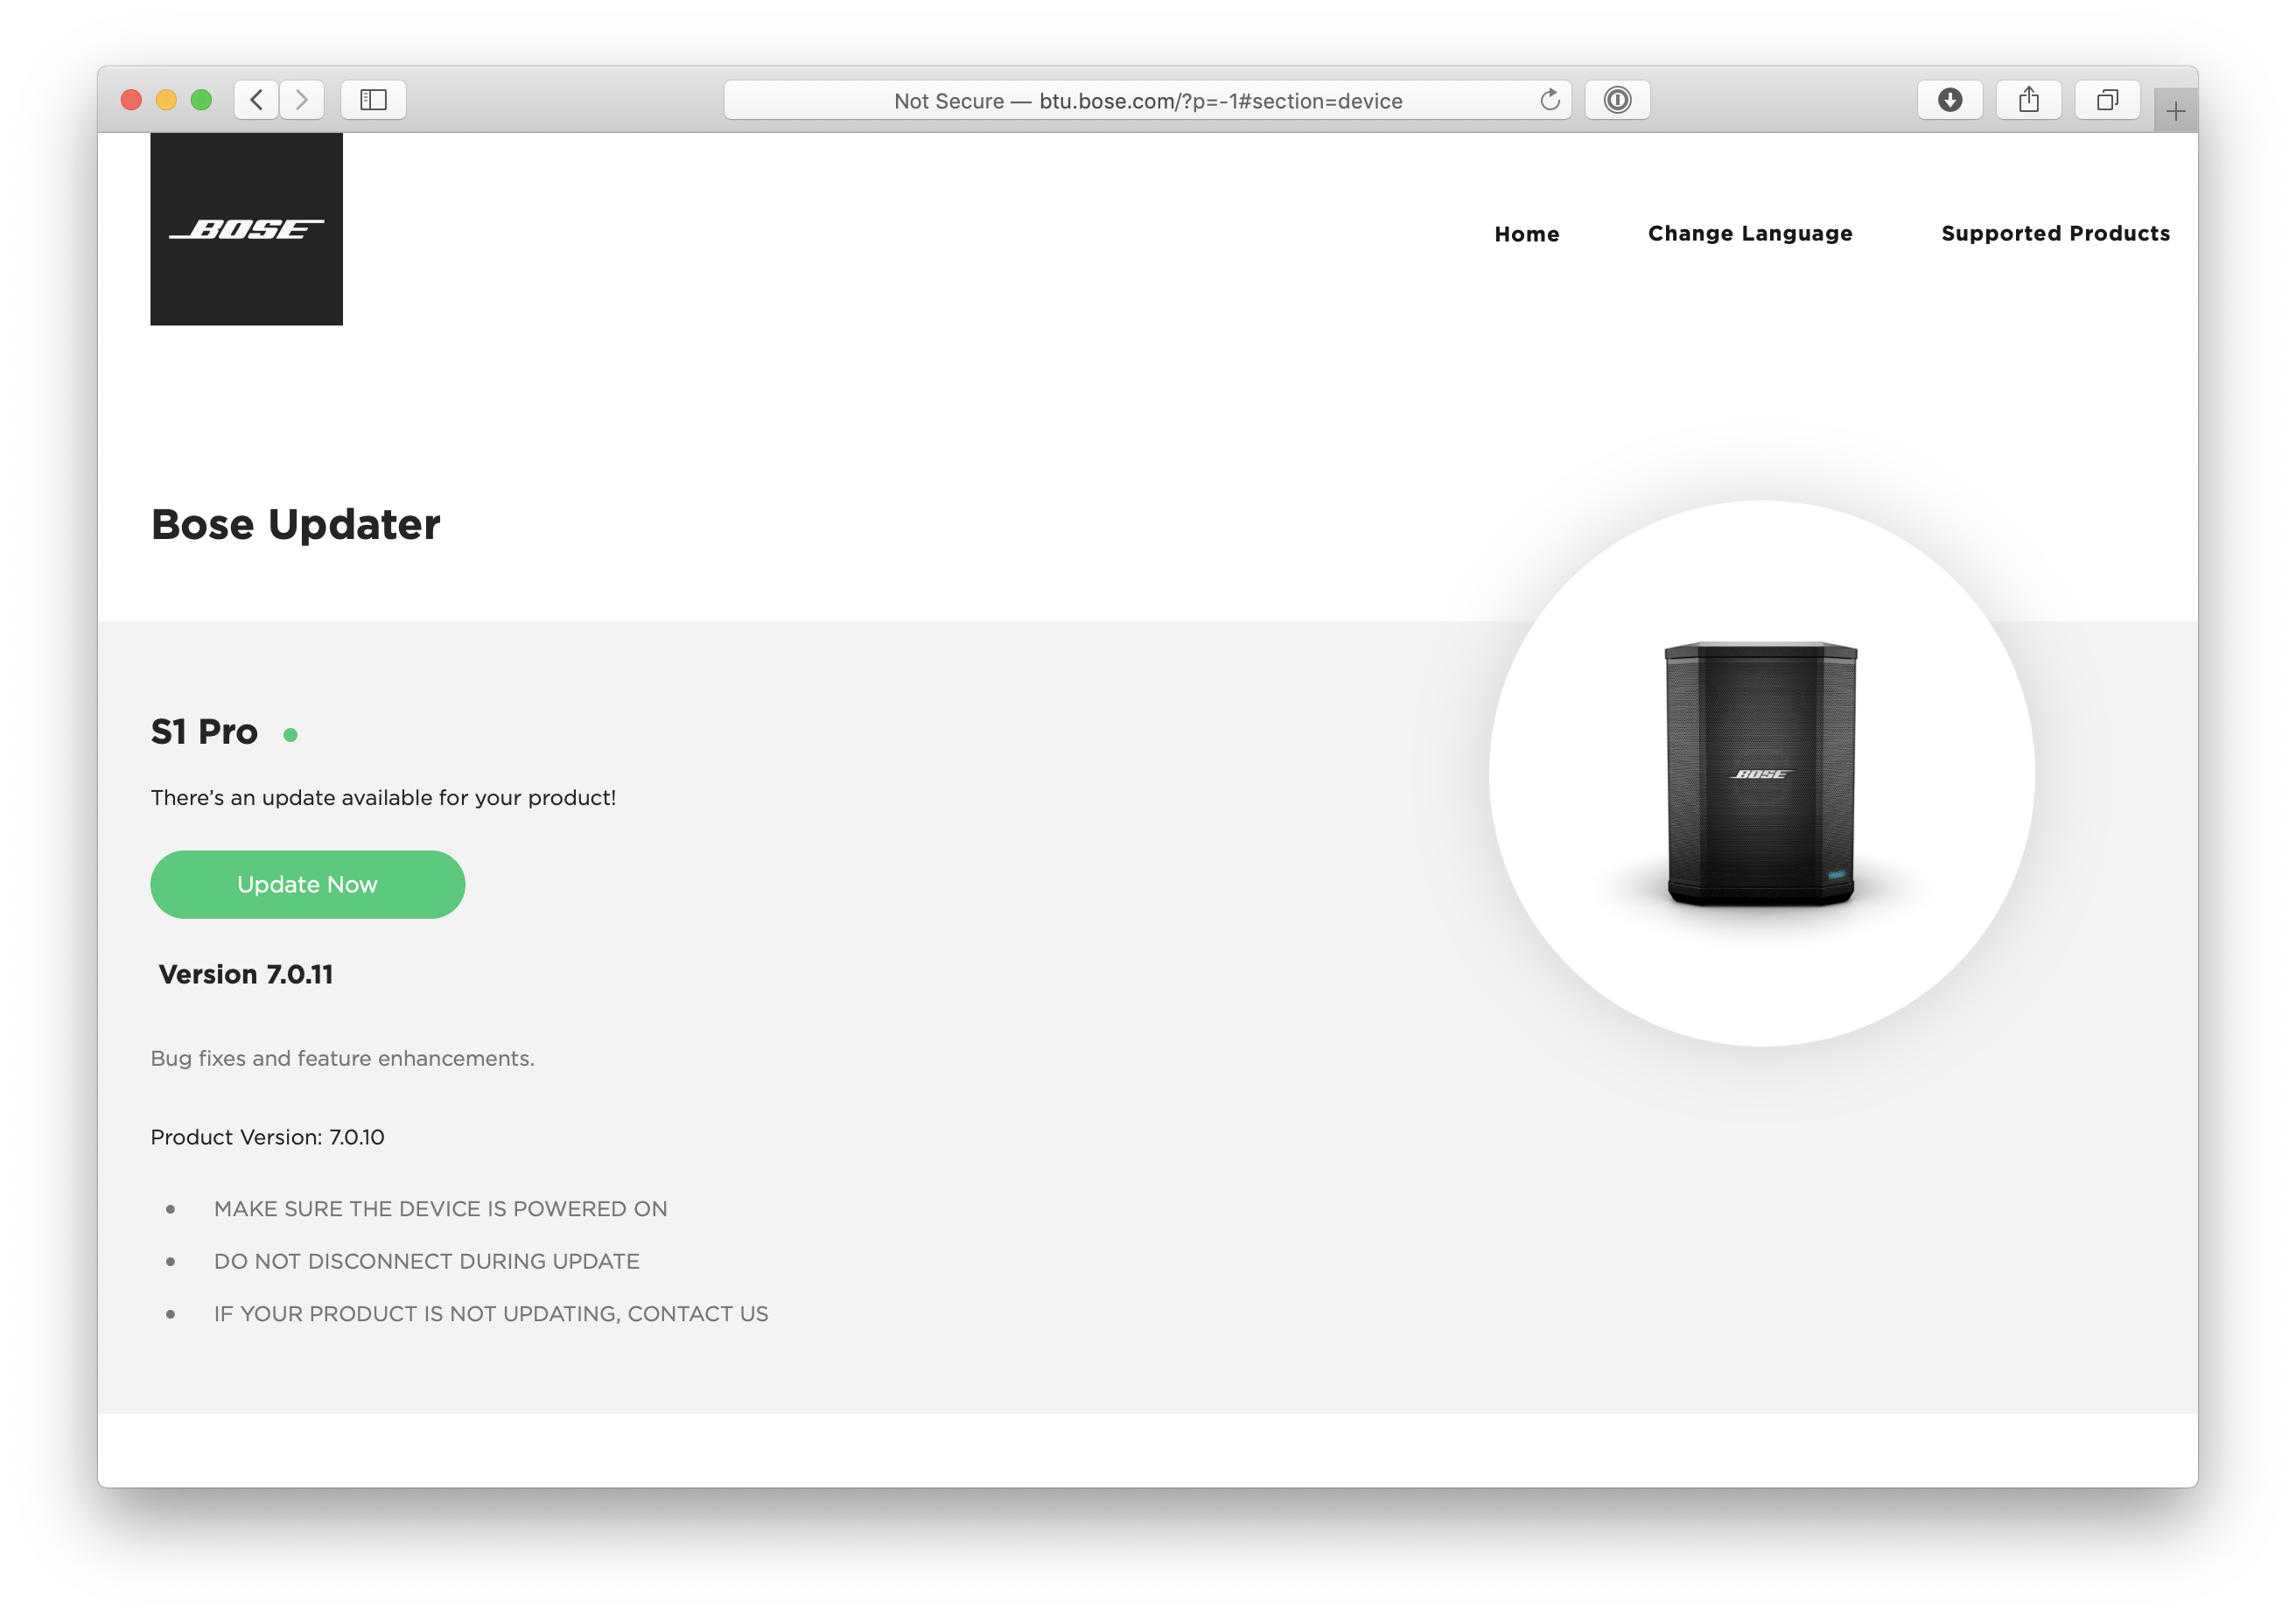The image size is (2296, 1617).
Task: Click the Bose logo in header
Action: coord(246,229)
